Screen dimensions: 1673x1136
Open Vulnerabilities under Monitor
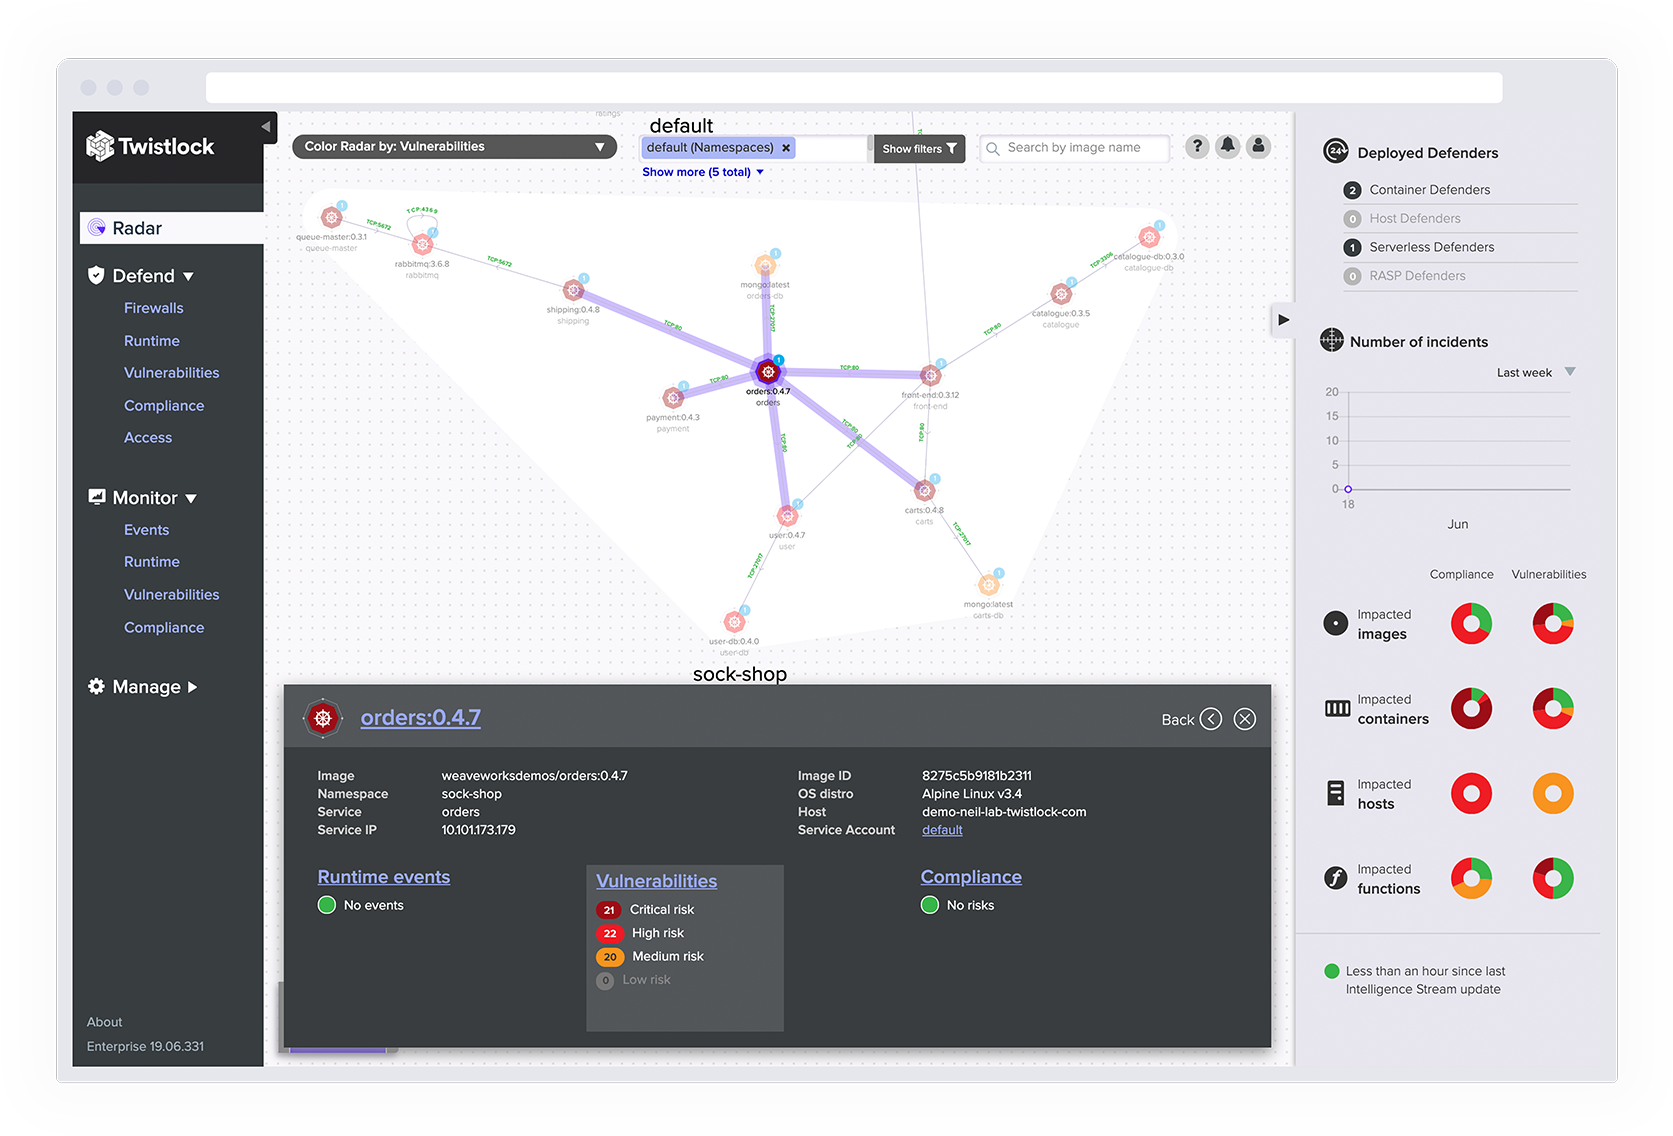pyautogui.click(x=171, y=595)
